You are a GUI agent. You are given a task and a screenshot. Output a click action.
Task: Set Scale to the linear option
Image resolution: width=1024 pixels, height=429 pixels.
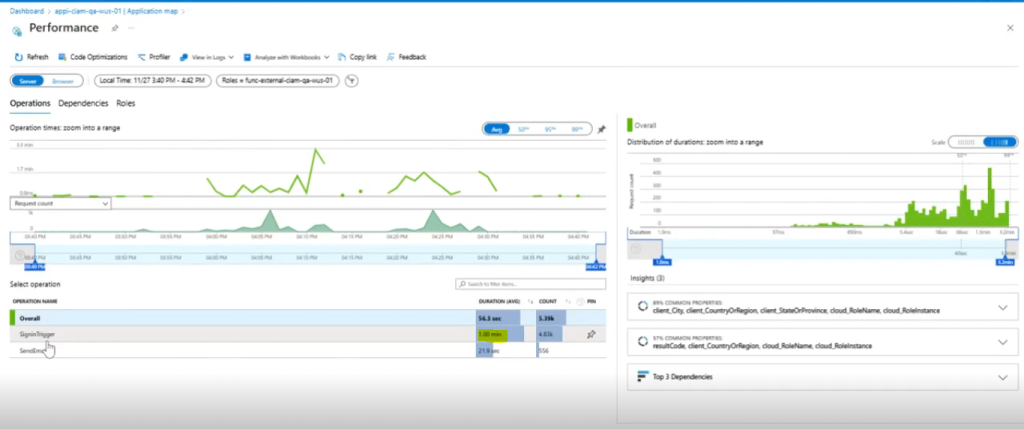coord(965,142)
